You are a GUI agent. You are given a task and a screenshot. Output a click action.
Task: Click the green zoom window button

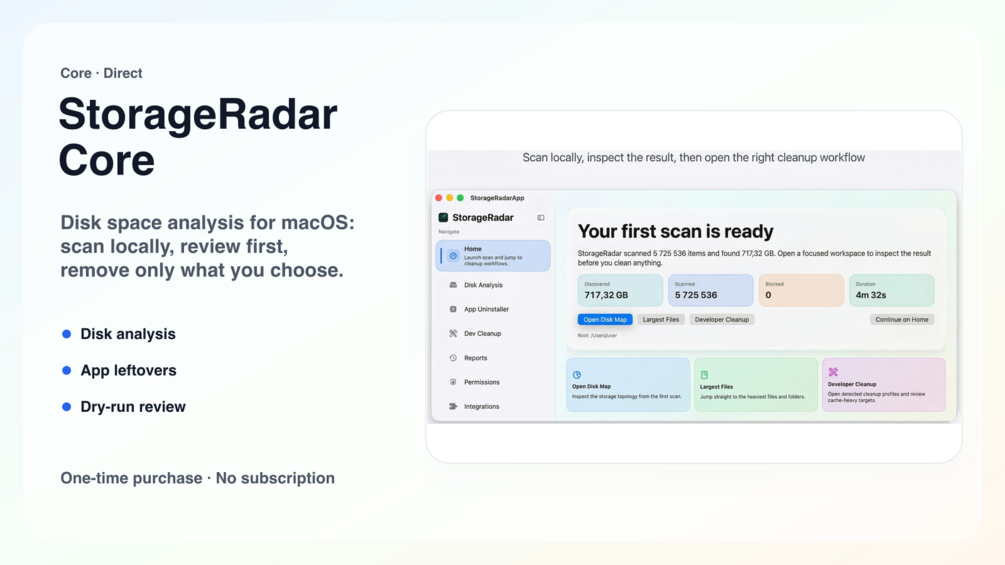(460, 198)
